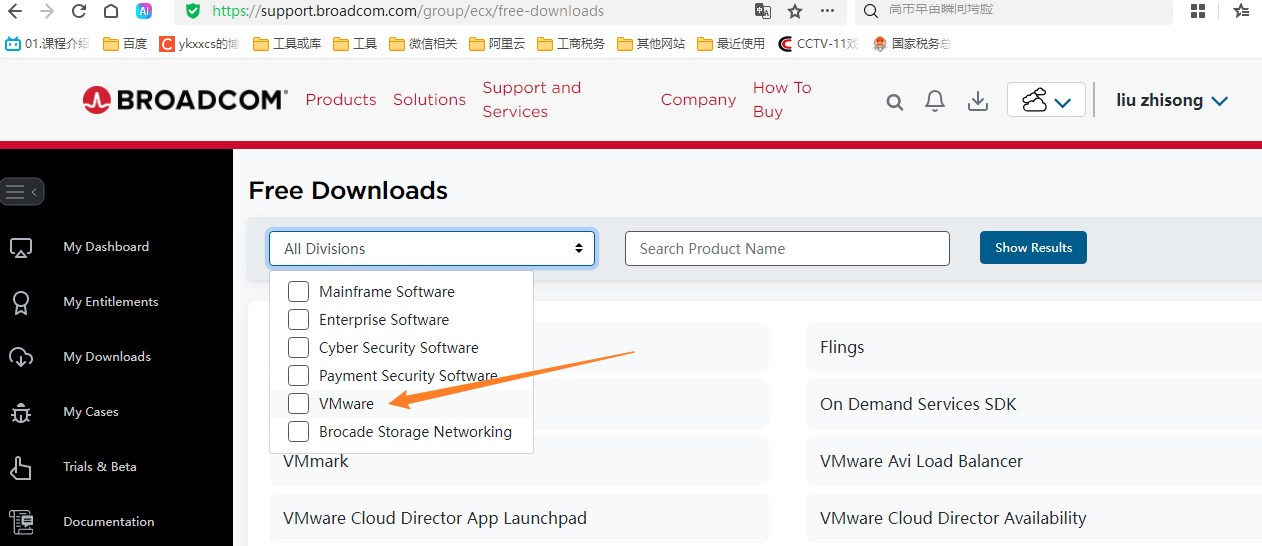Open VMware Cloud Director Availability entry

pos(1034,518)
